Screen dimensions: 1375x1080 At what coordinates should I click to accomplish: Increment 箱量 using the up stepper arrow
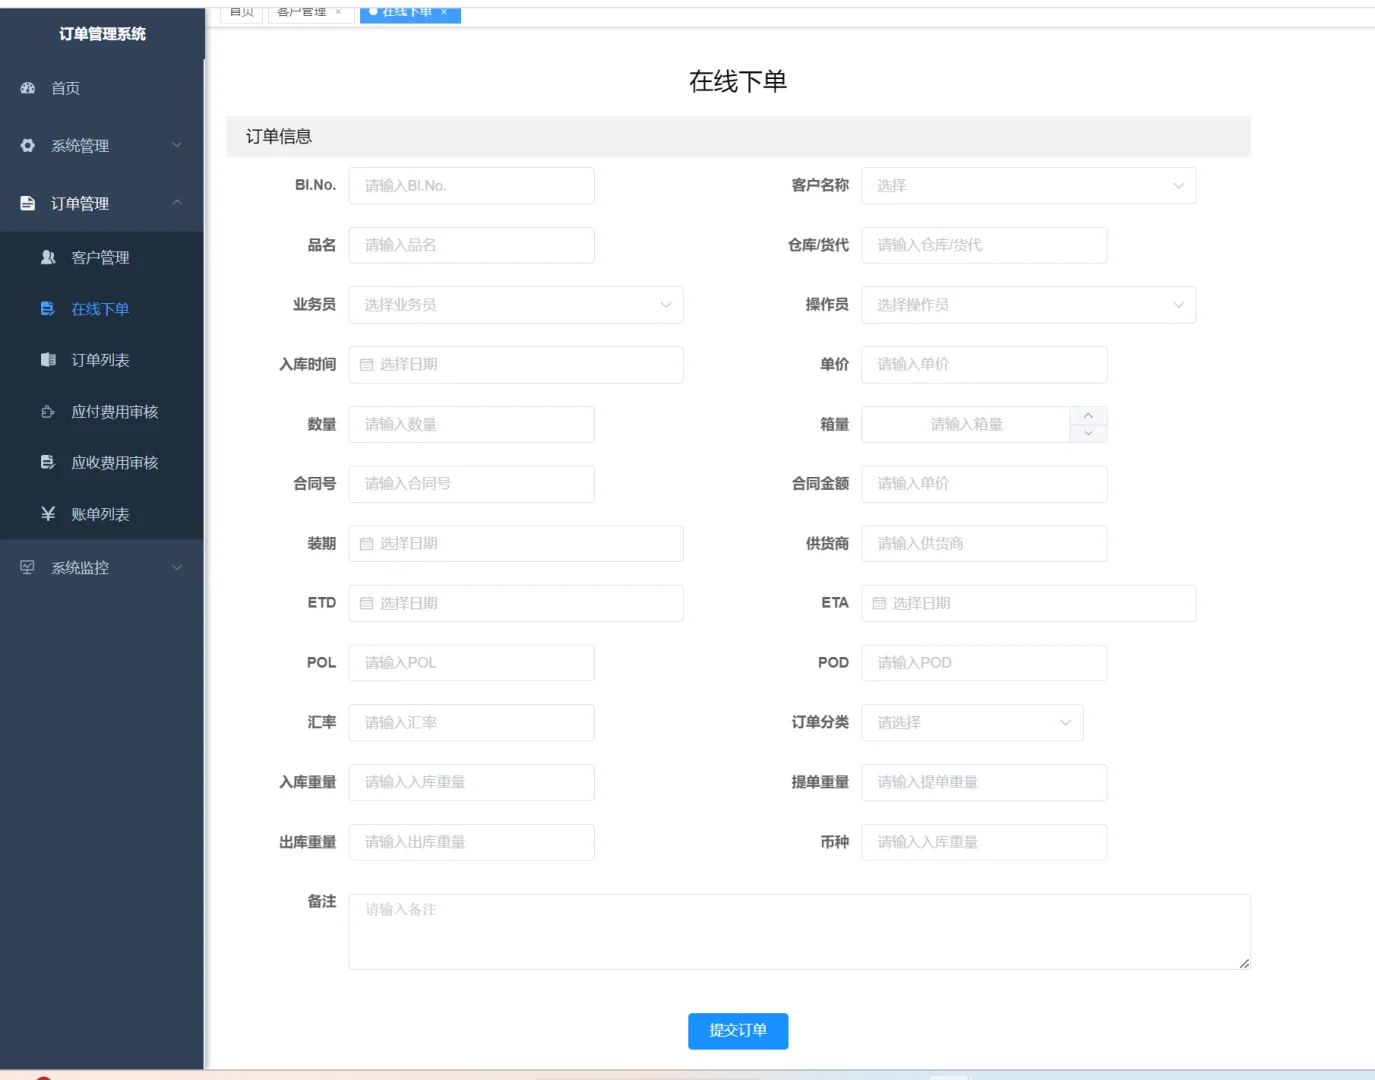click(1088, 416)
